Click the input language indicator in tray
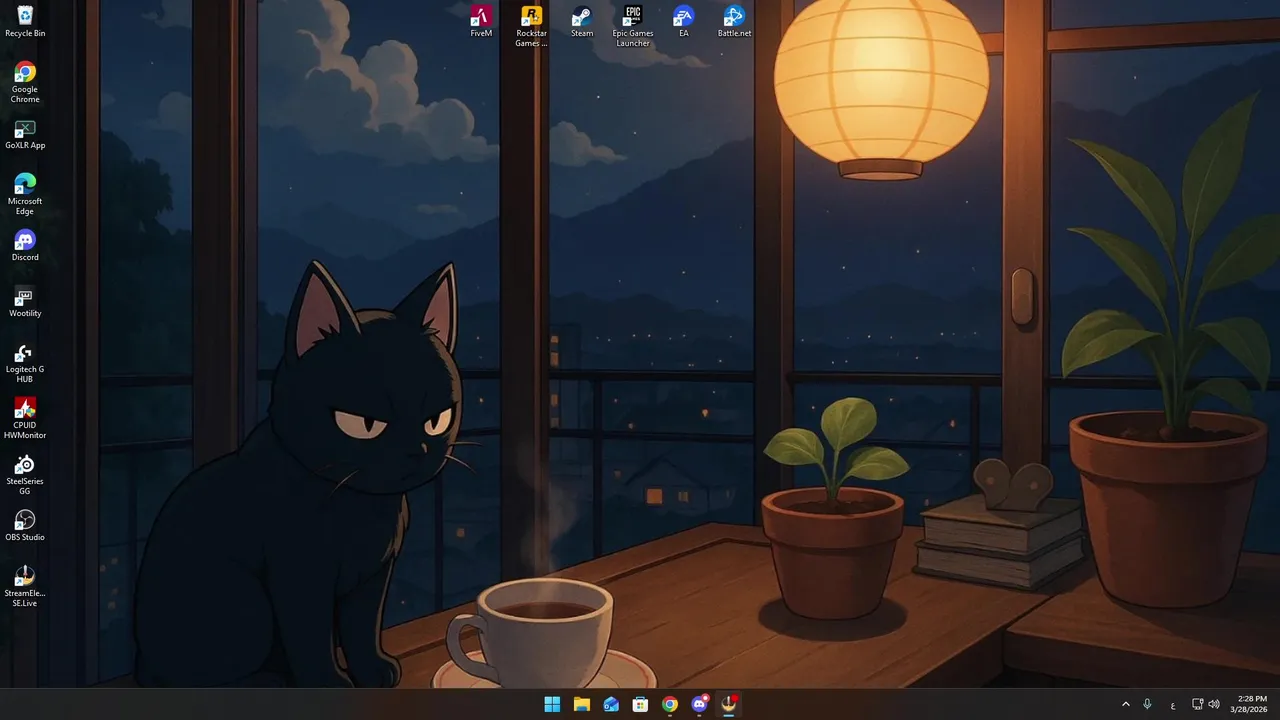 [1173, 705]
